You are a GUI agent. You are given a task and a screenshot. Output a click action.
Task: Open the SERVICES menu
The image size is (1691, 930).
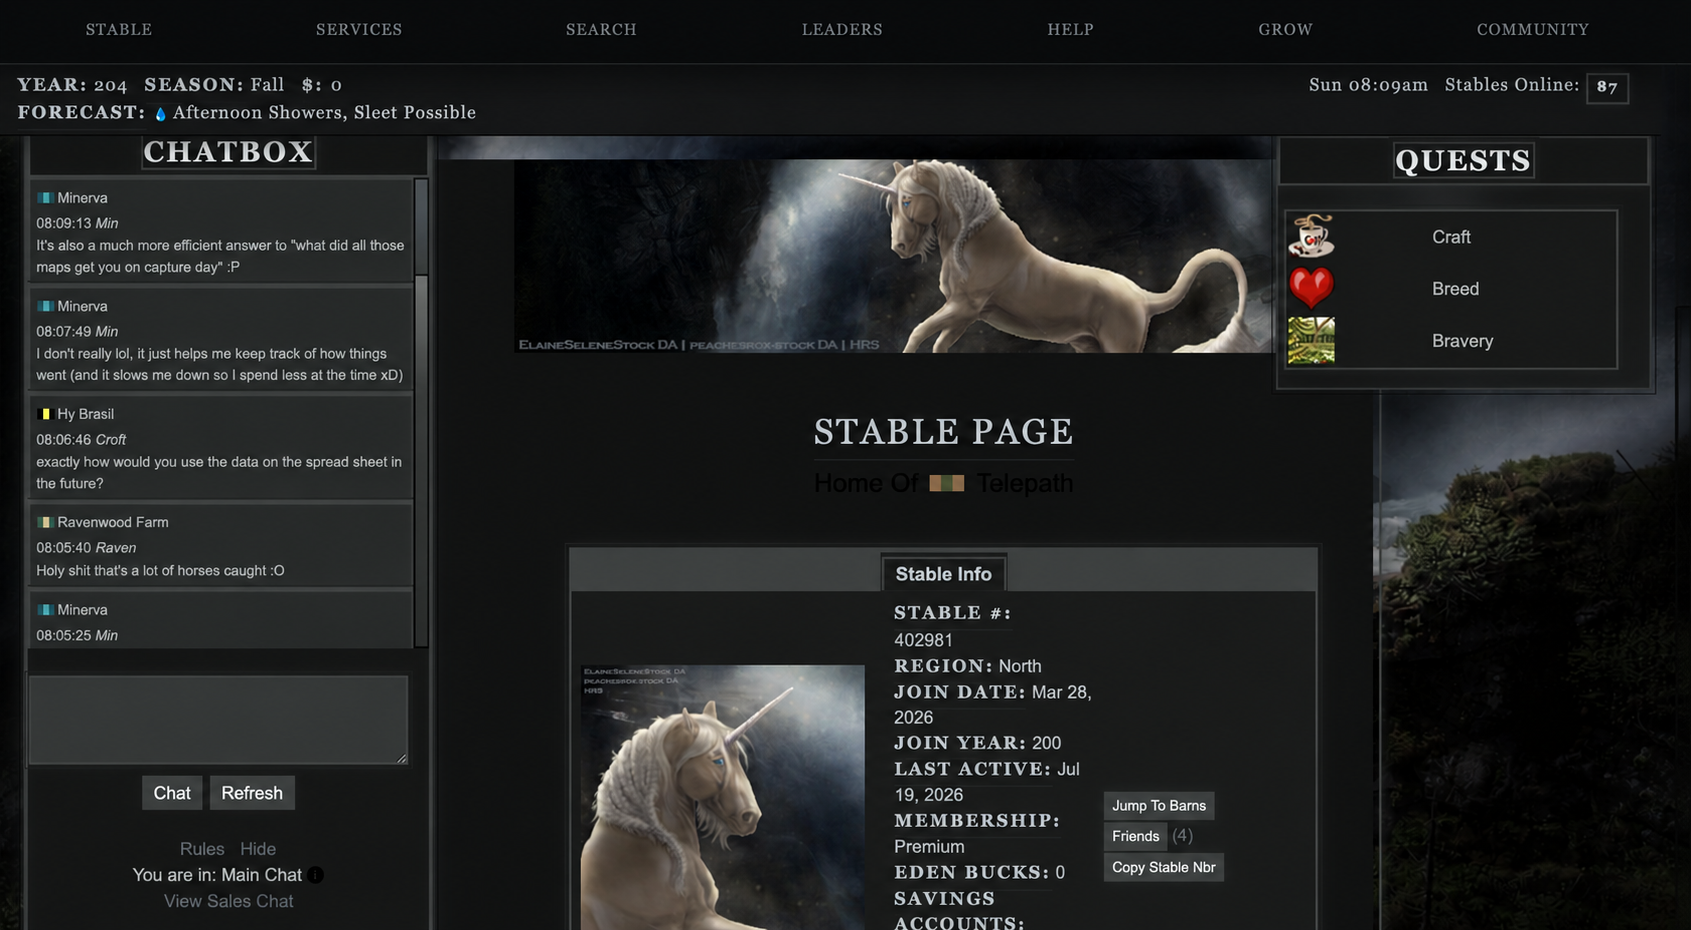click(359, 30)
